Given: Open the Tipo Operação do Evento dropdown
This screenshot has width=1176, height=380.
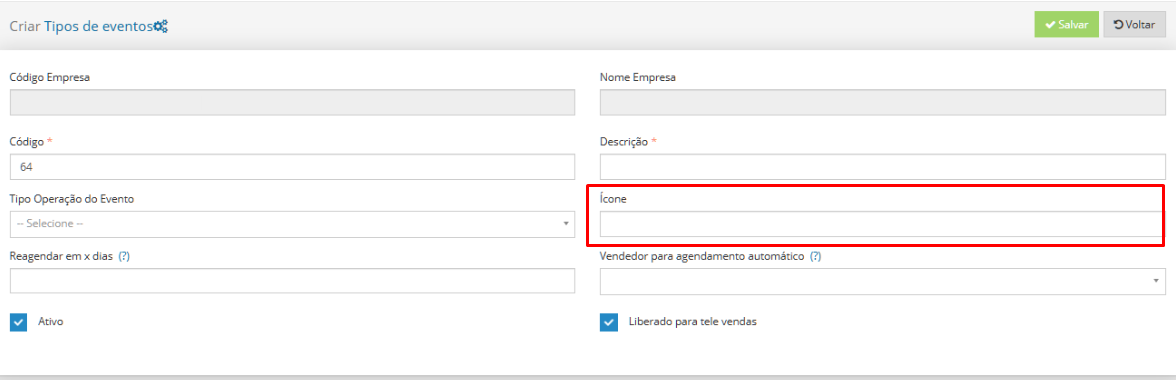Looking at the screenshot, I should click(x=292, y=223).
